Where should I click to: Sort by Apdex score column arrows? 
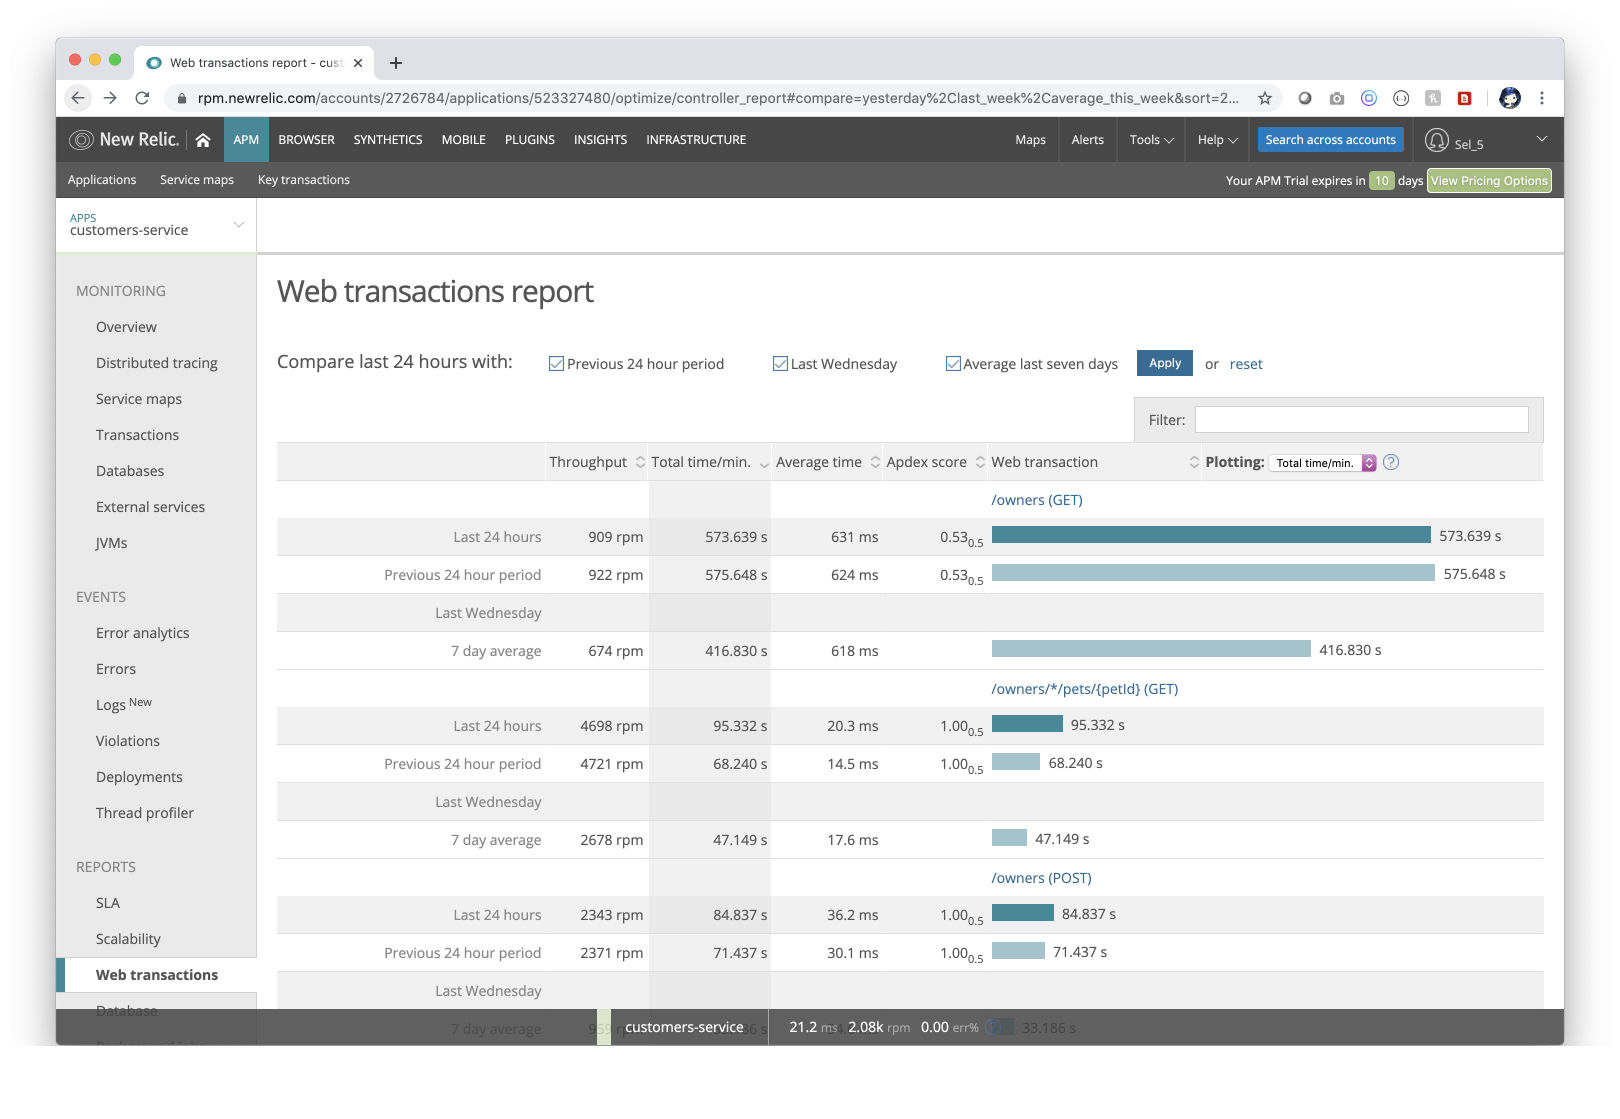(980, 462)
